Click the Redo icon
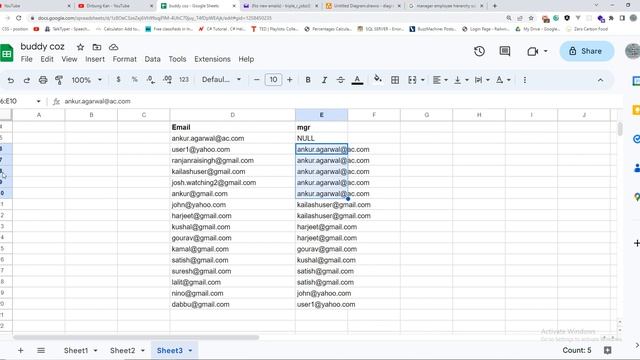The image size is (640, 360). [x=27, y=80]
